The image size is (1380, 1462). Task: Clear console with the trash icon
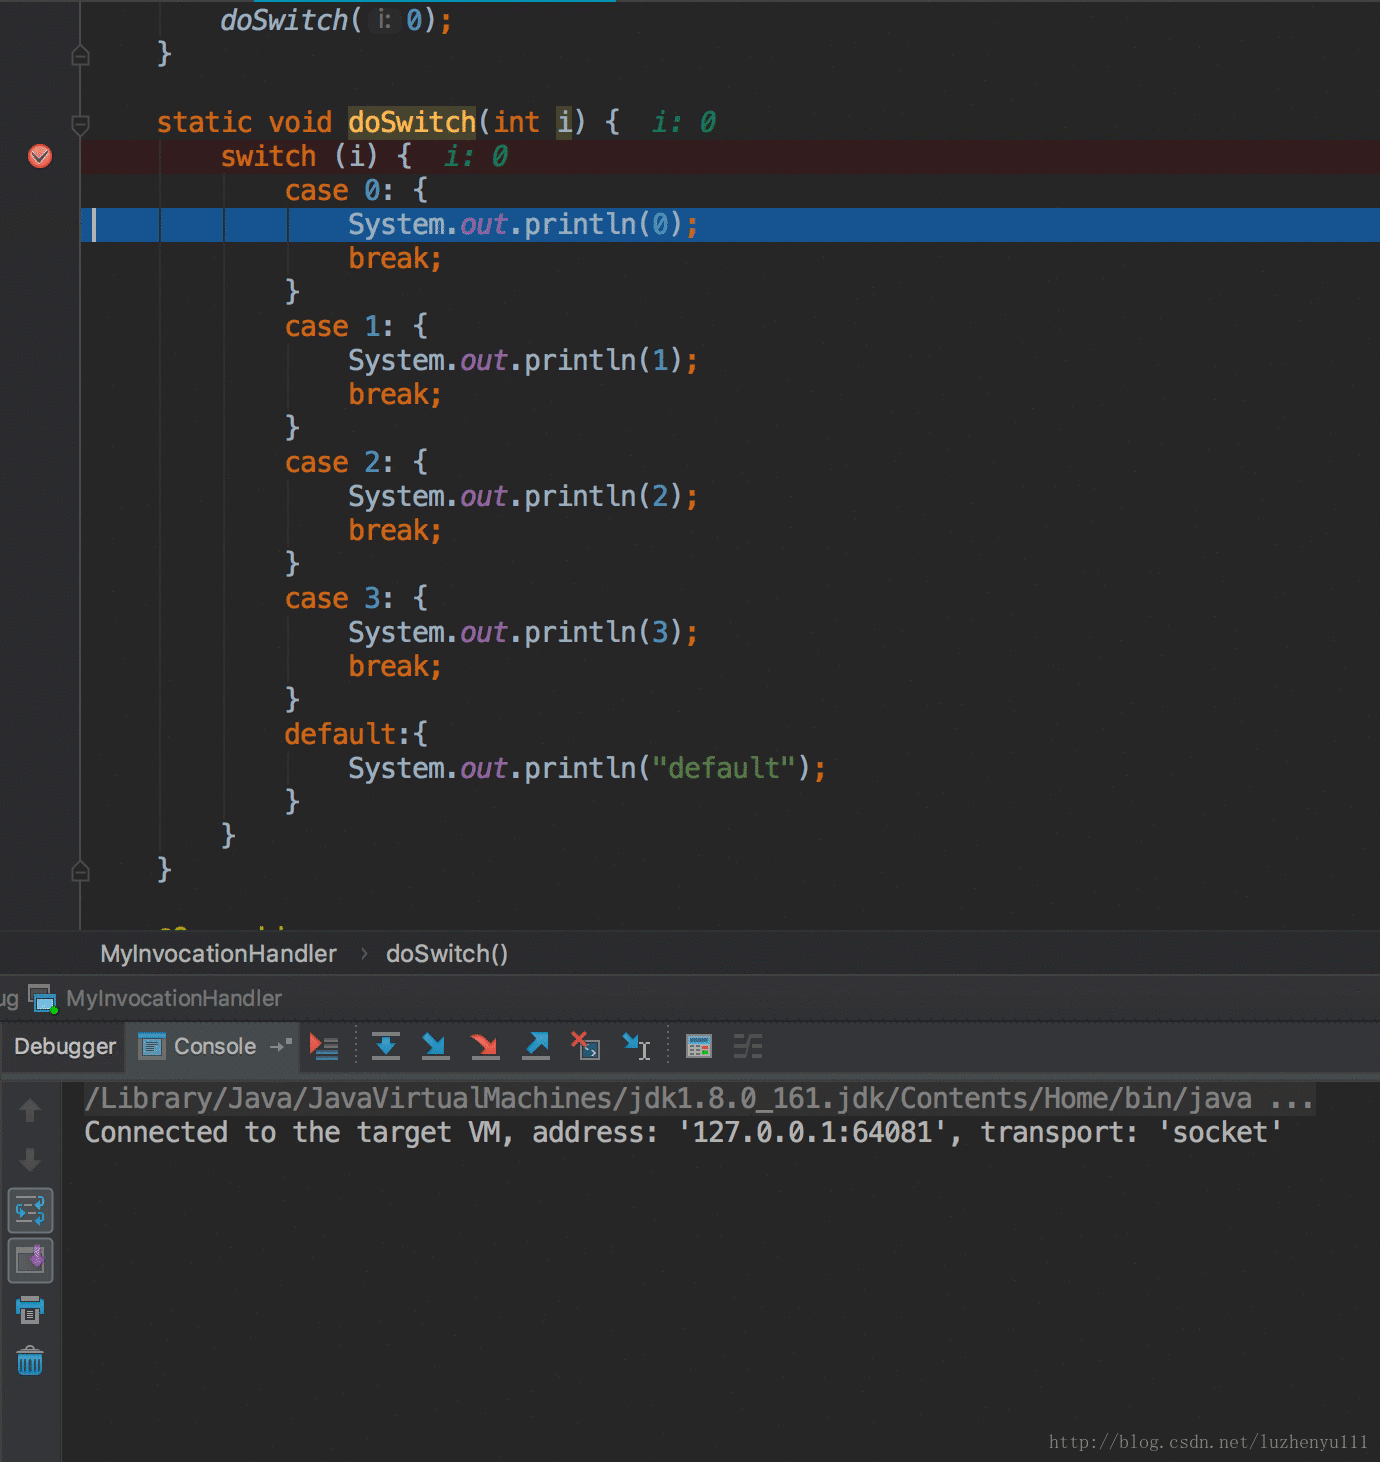[30, 1361]
